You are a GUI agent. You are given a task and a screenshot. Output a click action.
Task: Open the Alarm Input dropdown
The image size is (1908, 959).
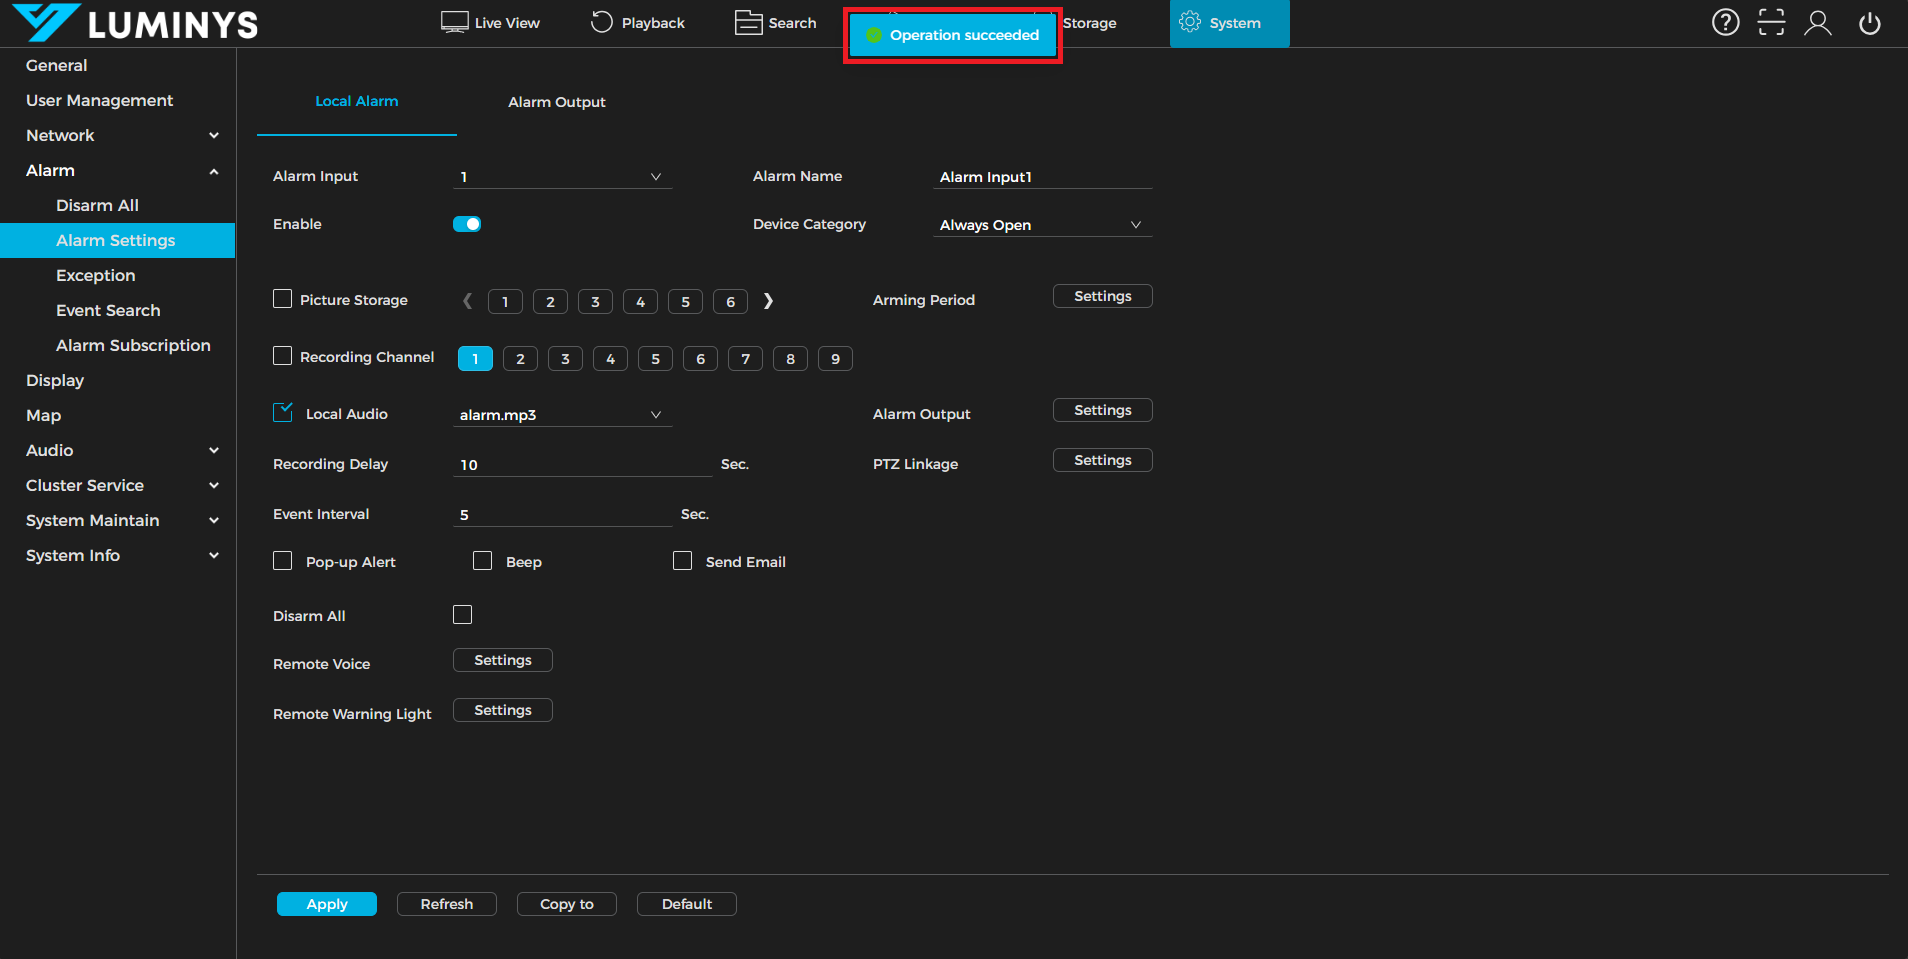[562, 177]
